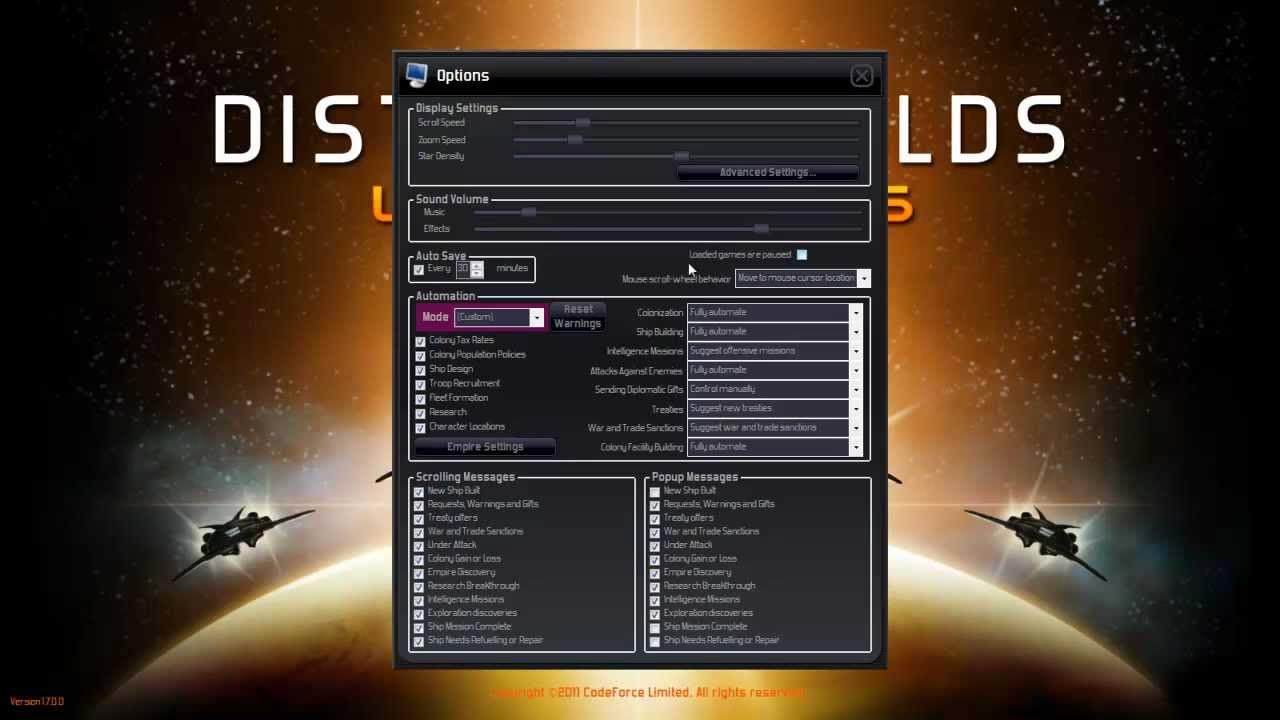1280x720 pixels.
Task: Toggle Colony Population Policies checkbox
Action: click(420, 355)
